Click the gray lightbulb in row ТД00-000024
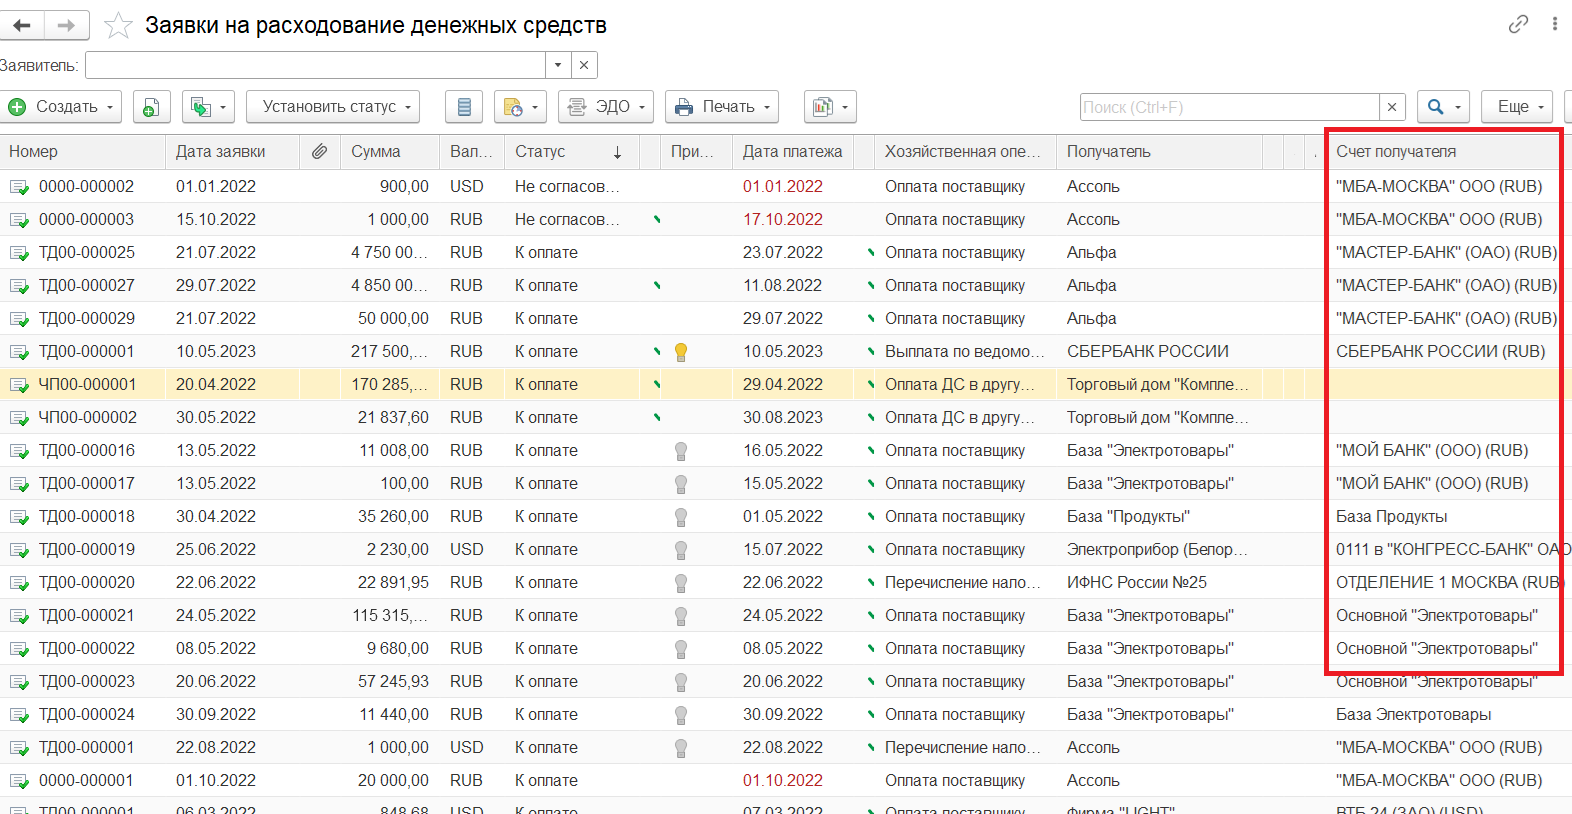This screenshot has height=814, width=1572. [681, 715]
